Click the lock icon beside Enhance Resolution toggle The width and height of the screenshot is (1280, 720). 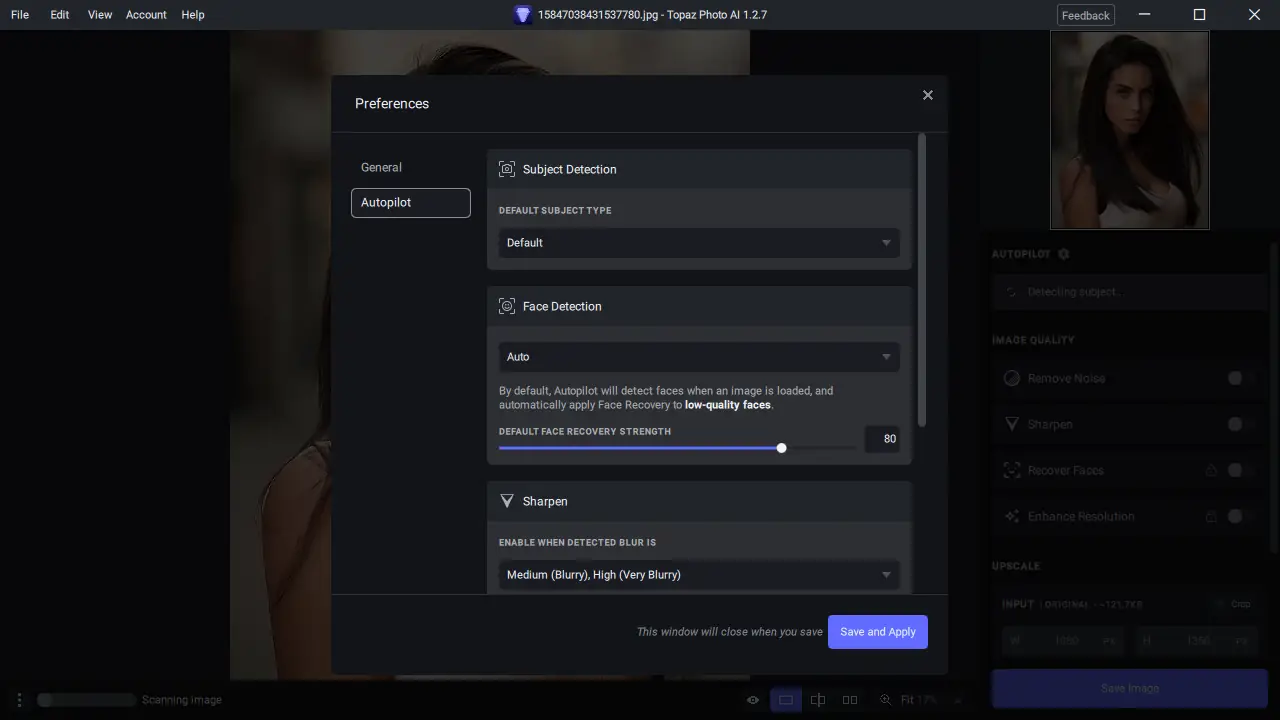(1211, 516)
